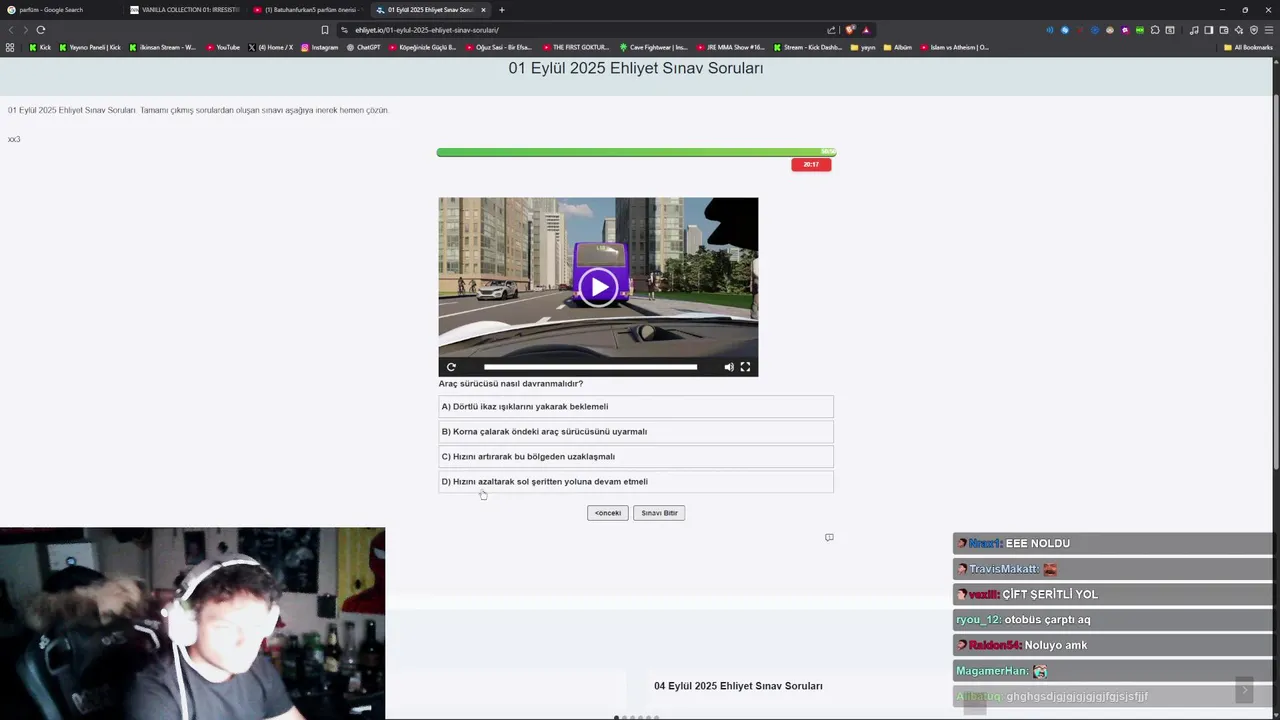Mute the question video sound
The width and height of the screenshot is (1280, 720).
tap(729, 367)
